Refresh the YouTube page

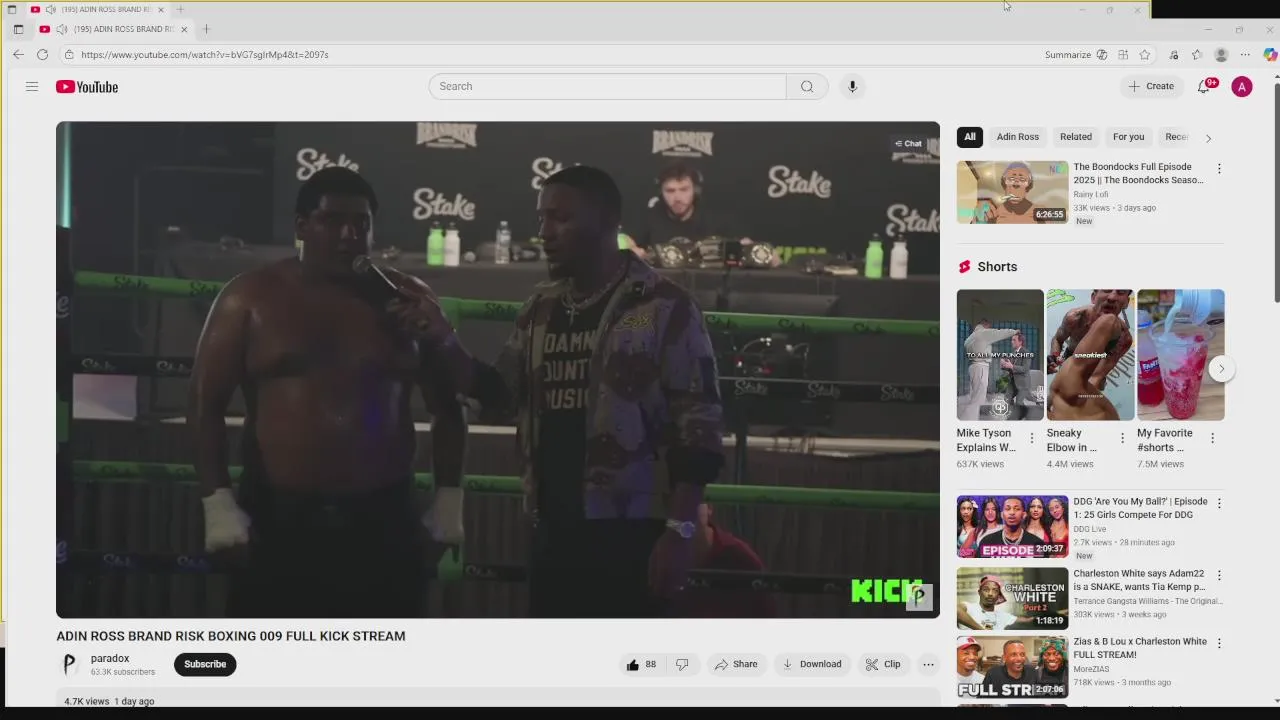(x=42, y=54)
